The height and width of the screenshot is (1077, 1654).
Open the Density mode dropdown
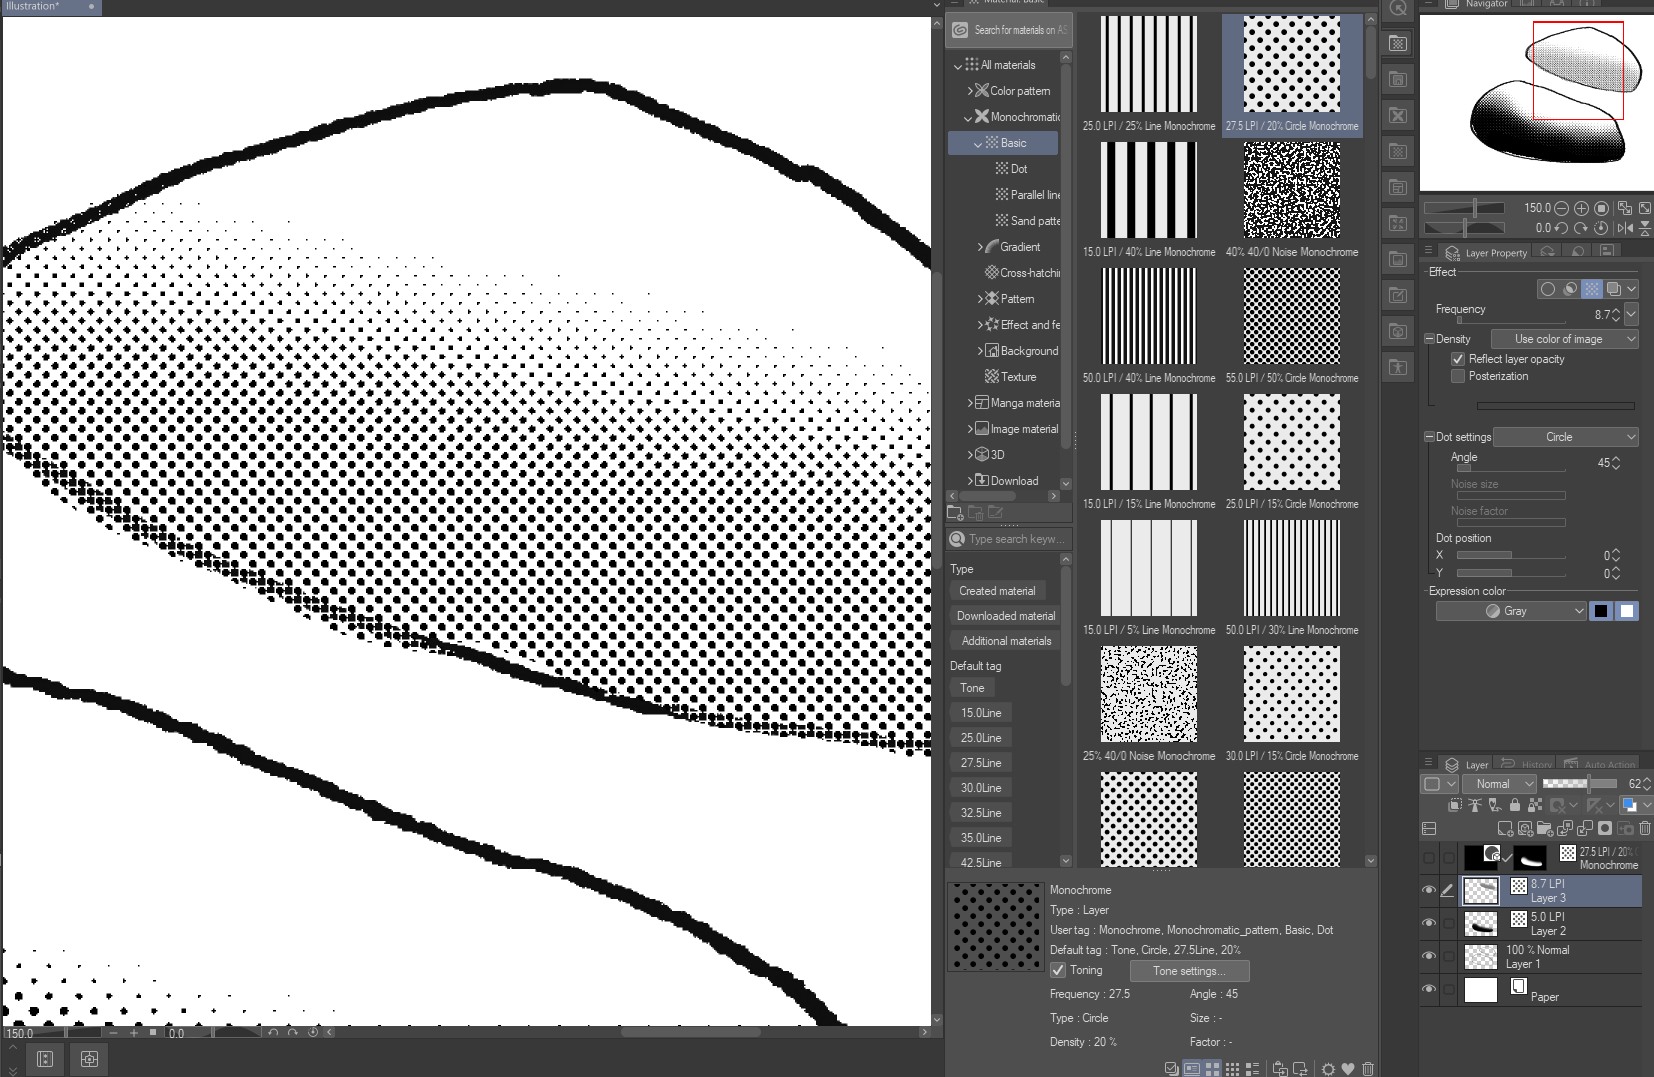[1564, 339]
